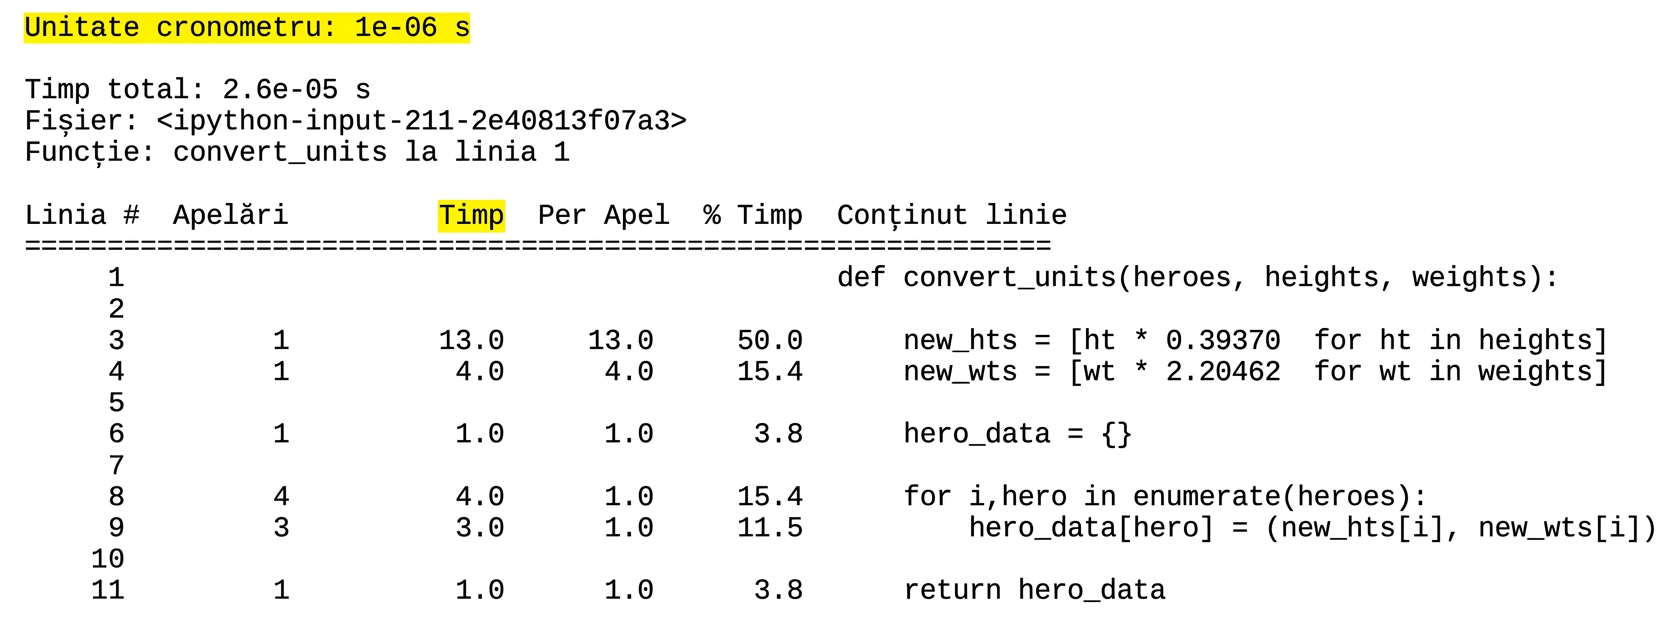Select the 'Timp total: 2.6e-05 s' text

click(x=198, y=90)
